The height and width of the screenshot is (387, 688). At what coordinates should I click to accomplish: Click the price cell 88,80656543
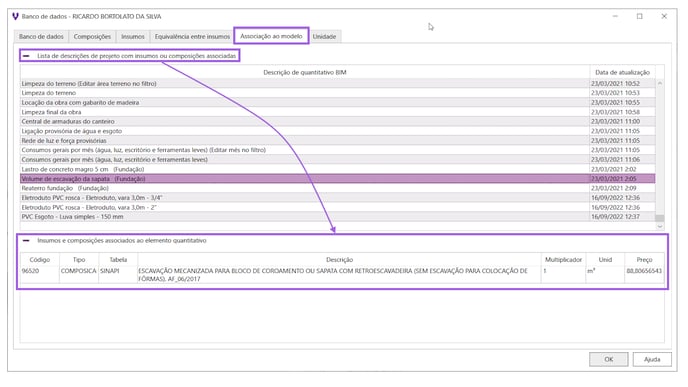644,275
